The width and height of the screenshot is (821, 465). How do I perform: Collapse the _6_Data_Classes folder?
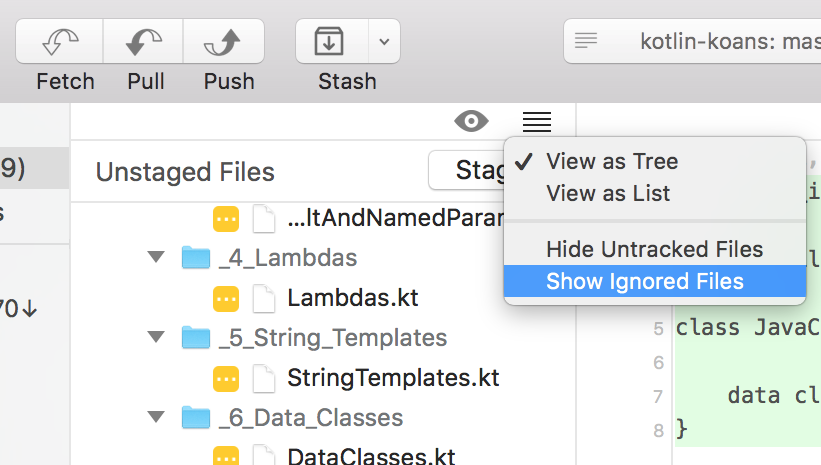tap(156, 417)
